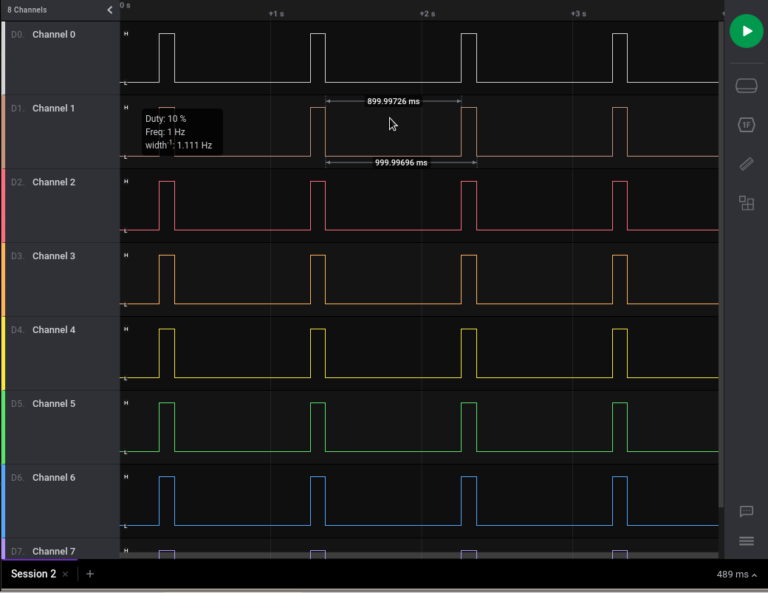Open the Measurements ruler panel icon
The height and width of the screenshot is (593, 768).
(746, 164)
